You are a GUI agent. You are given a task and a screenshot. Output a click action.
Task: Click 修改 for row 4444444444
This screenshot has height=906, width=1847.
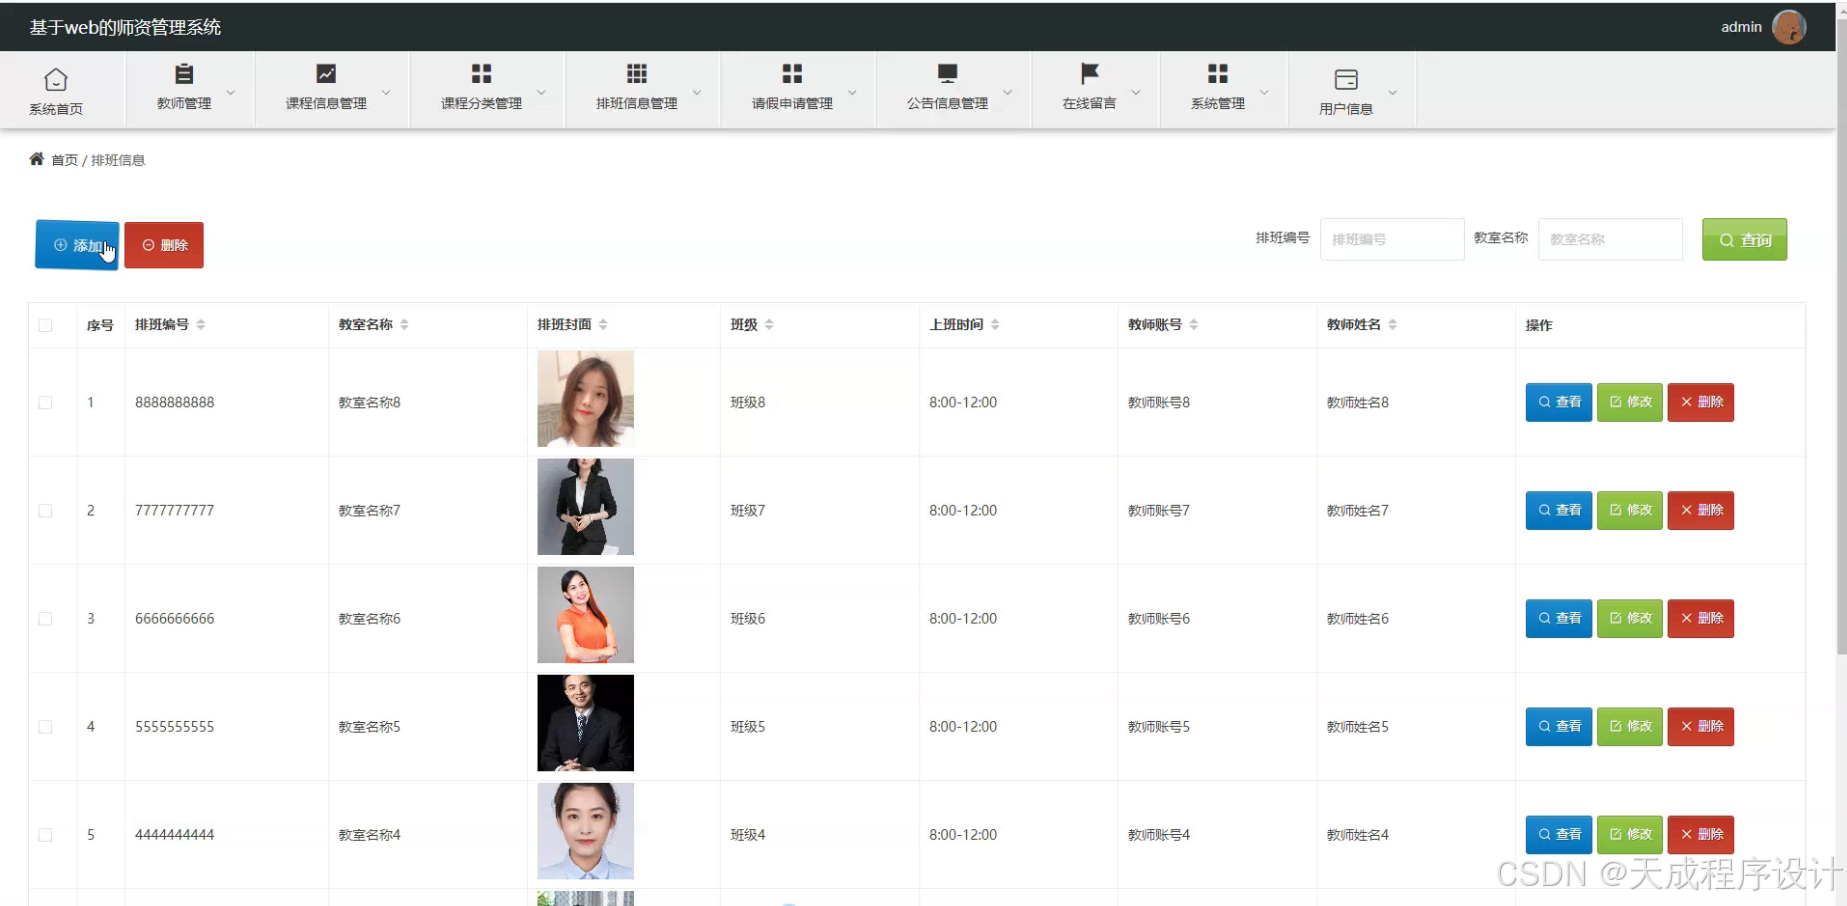tap(1629, 834)
